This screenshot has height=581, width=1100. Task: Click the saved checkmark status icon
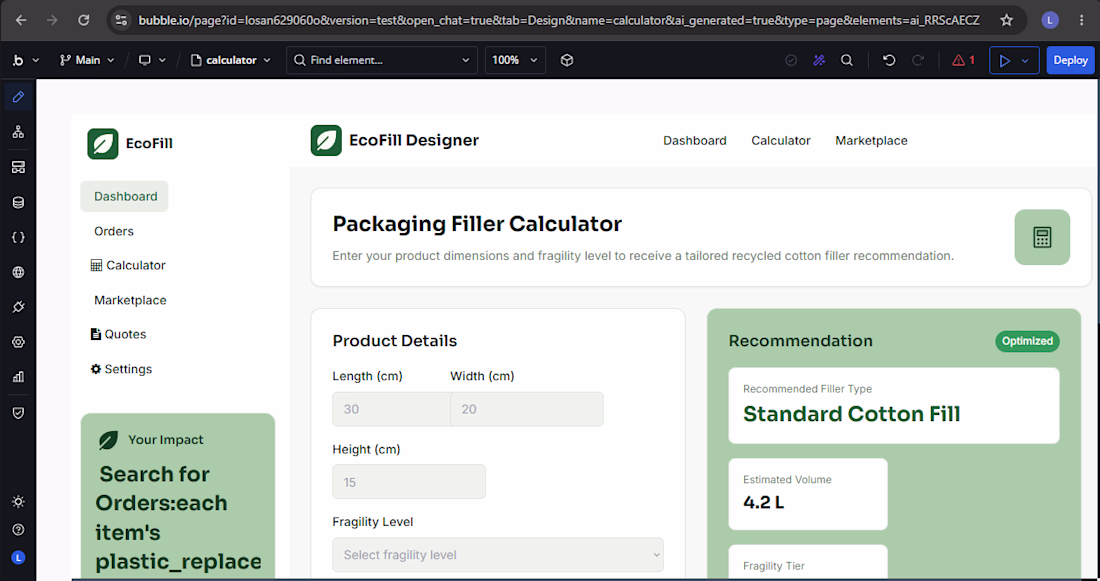pos(791,60)
